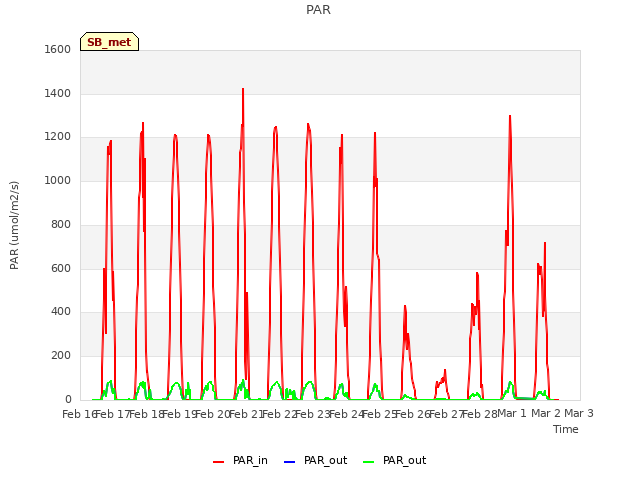Click the Feb 16 x-axis tick label
640x480 pixels.
pos(79,414)
